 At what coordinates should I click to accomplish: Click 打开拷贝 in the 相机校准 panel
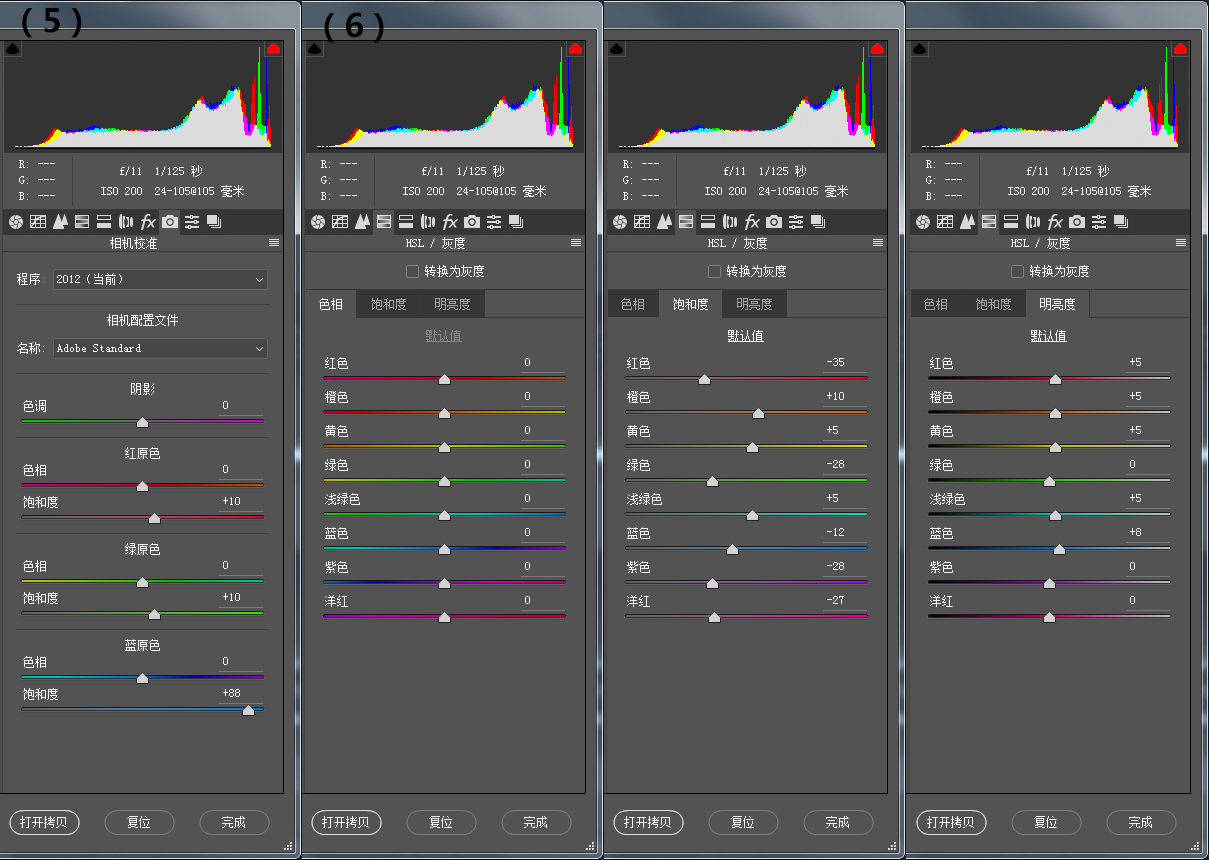click(x=44, y=822)
